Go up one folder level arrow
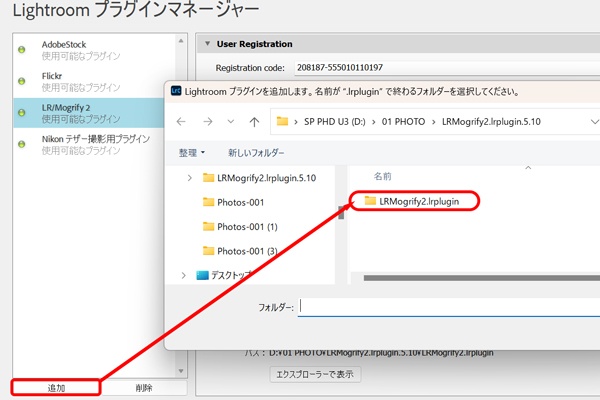 [254, 122]
